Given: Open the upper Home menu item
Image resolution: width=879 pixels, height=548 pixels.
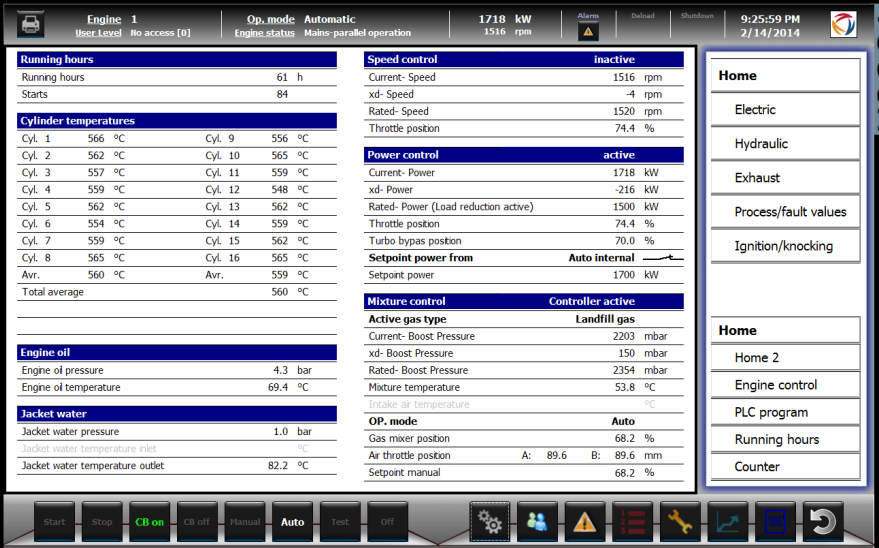Looking at the screenshot, I should [x=785, y=76].
